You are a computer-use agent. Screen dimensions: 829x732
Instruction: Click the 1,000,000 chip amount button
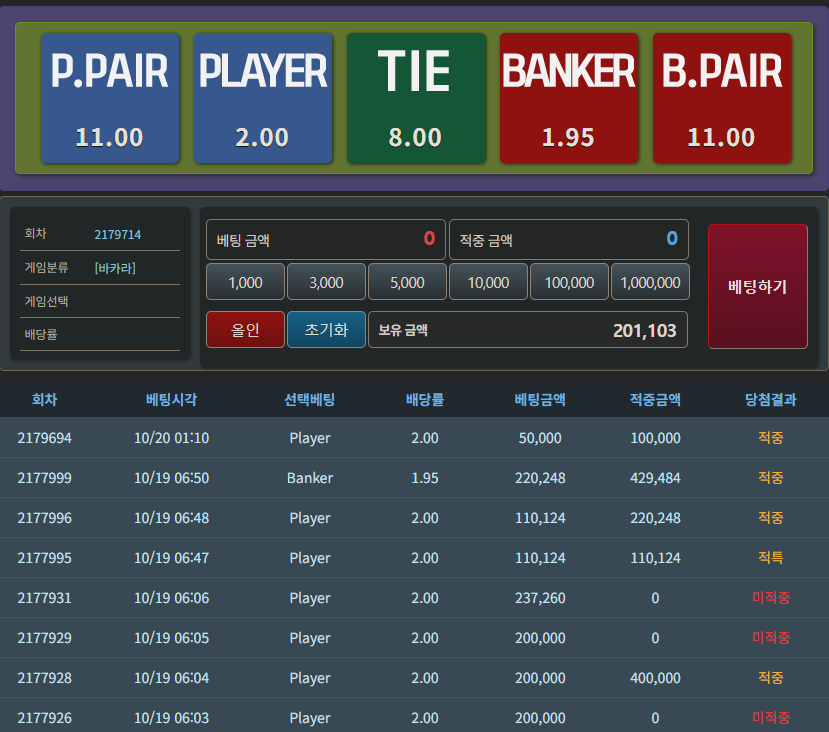coord(650,282)
